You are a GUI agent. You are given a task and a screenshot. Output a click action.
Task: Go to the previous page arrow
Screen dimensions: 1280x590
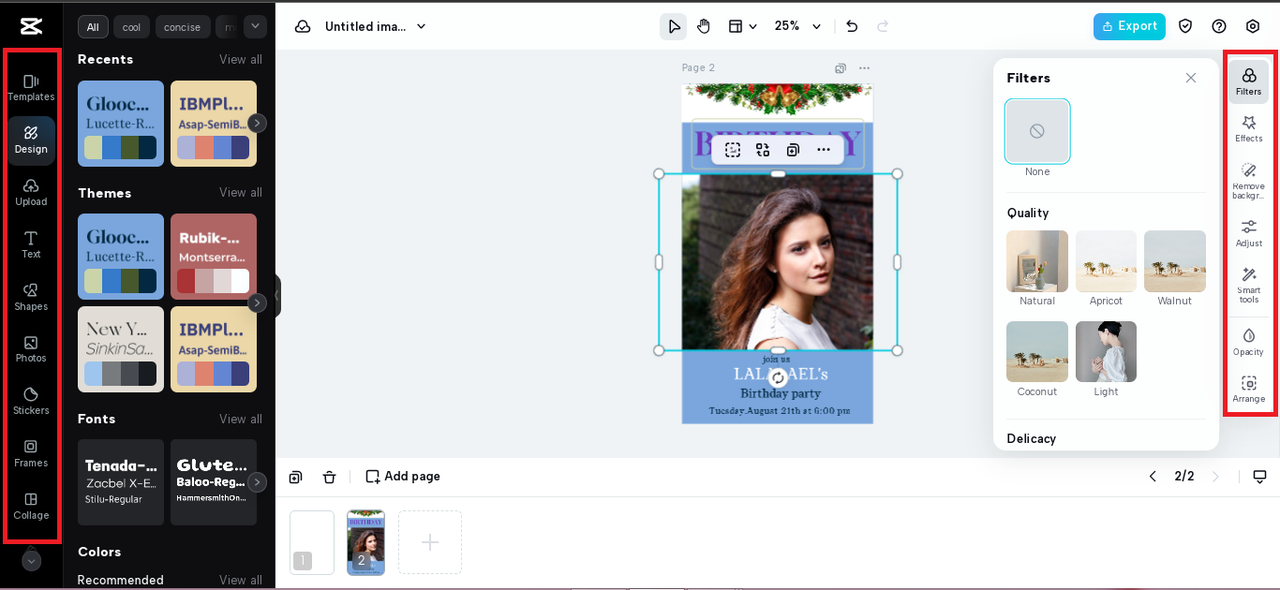(1152, 477)
